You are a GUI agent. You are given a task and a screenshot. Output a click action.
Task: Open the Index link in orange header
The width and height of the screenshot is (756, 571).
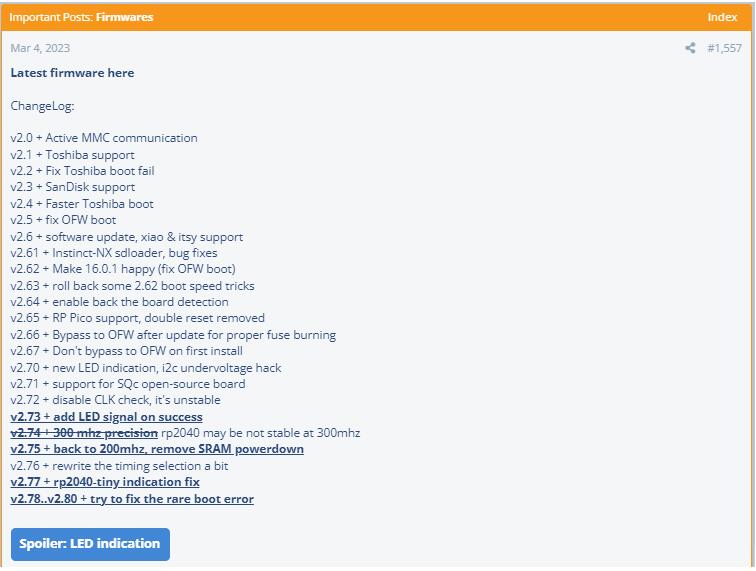(722, 17)
